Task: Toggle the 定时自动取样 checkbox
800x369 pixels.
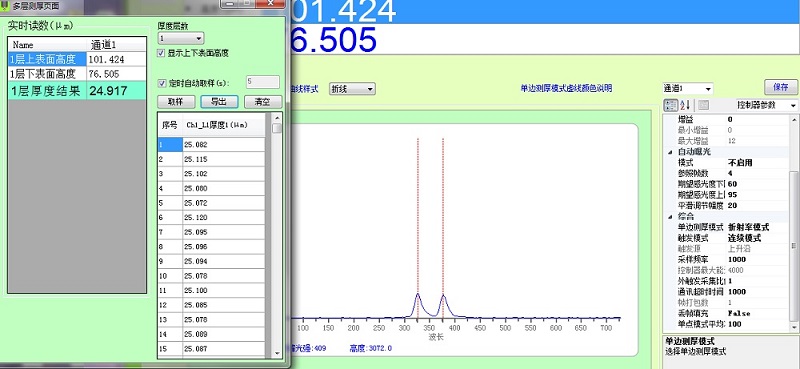Action: pyautogui.click(x=162, y=83)
